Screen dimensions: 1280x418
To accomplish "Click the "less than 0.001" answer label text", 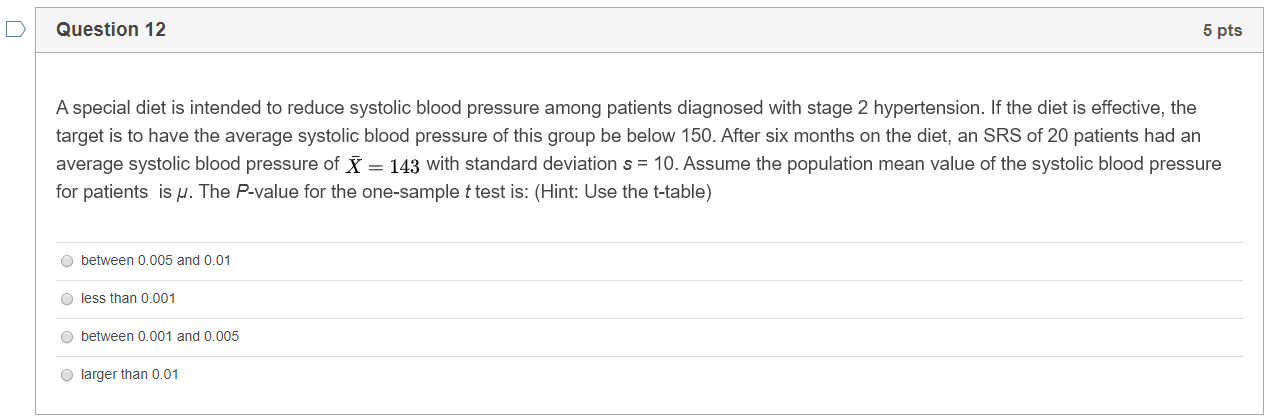I will click(x=128, y=299).
